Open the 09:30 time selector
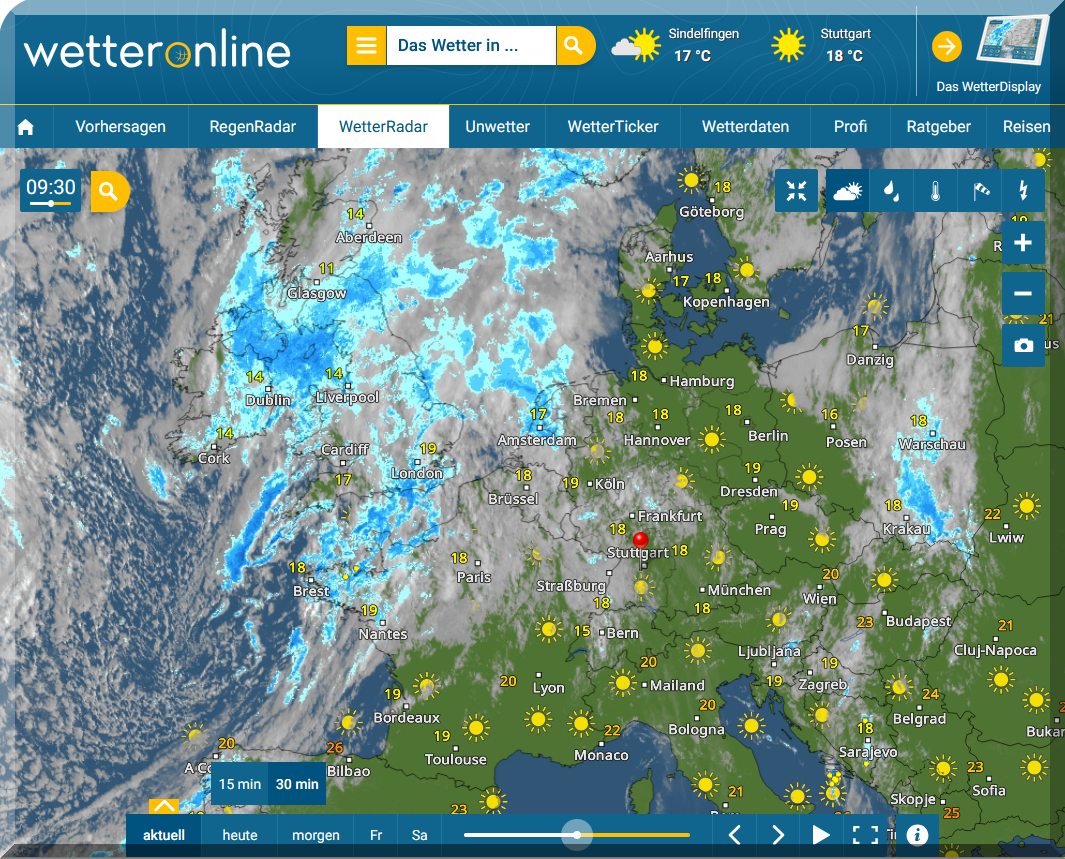This screenshot has width=1065, height=859. [x=51, y=190]
